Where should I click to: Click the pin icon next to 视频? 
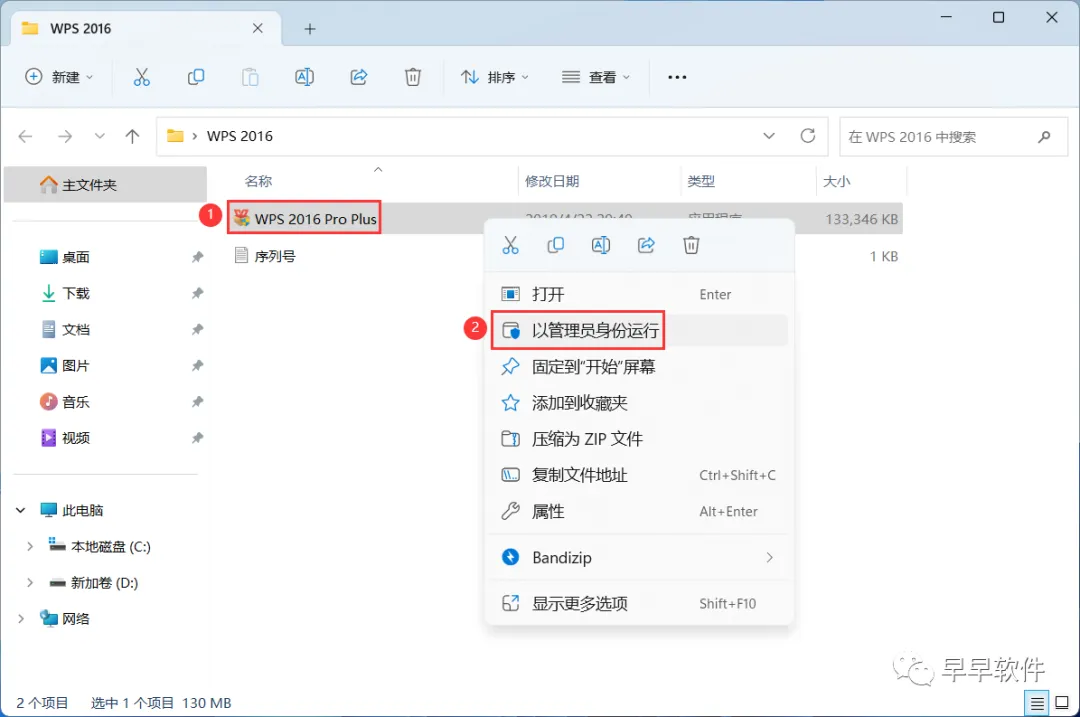point(198,438)
